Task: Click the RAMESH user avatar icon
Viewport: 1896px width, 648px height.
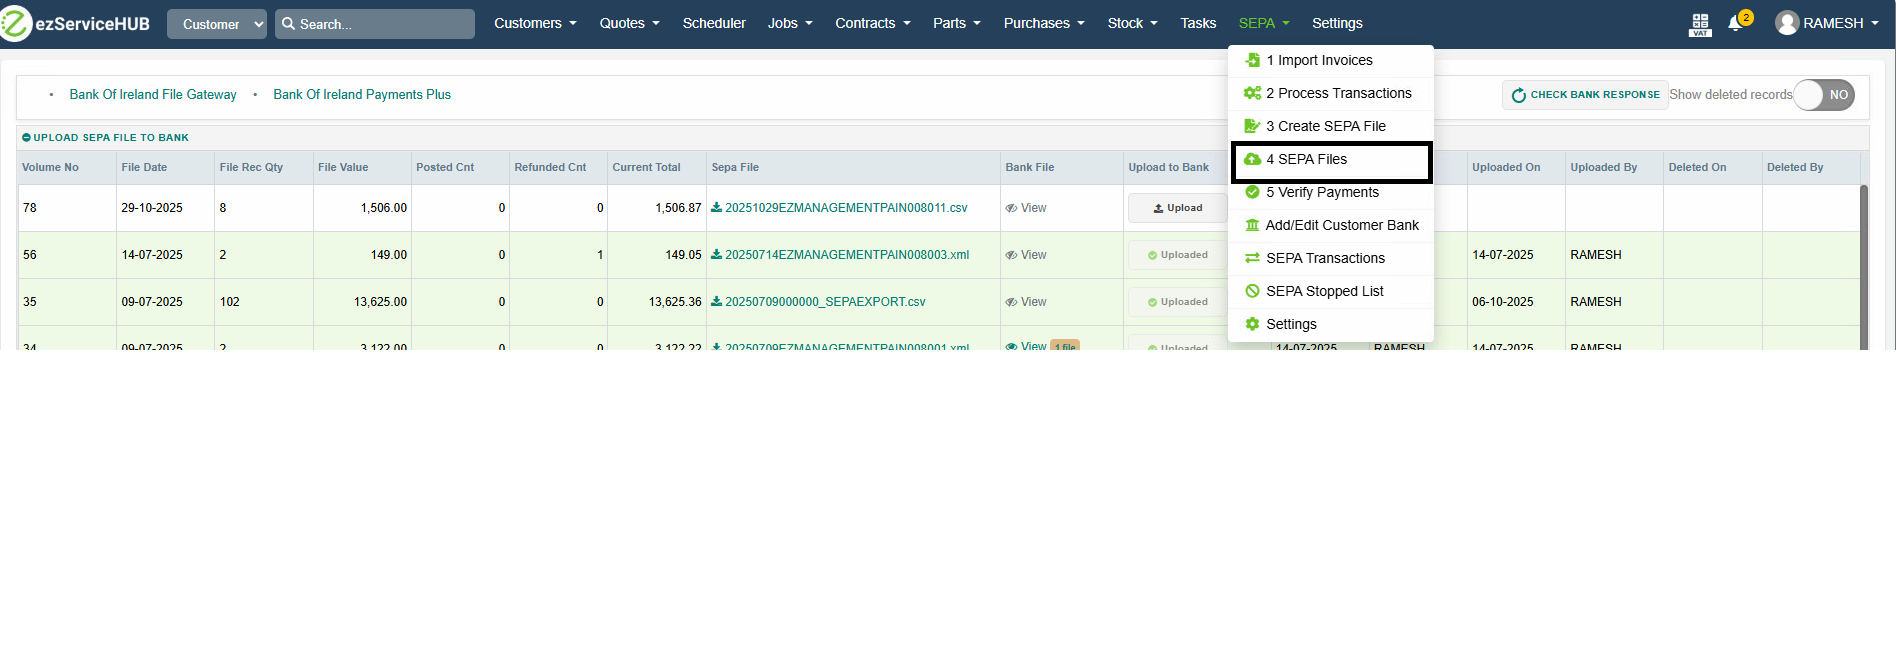Action: 1786,23
